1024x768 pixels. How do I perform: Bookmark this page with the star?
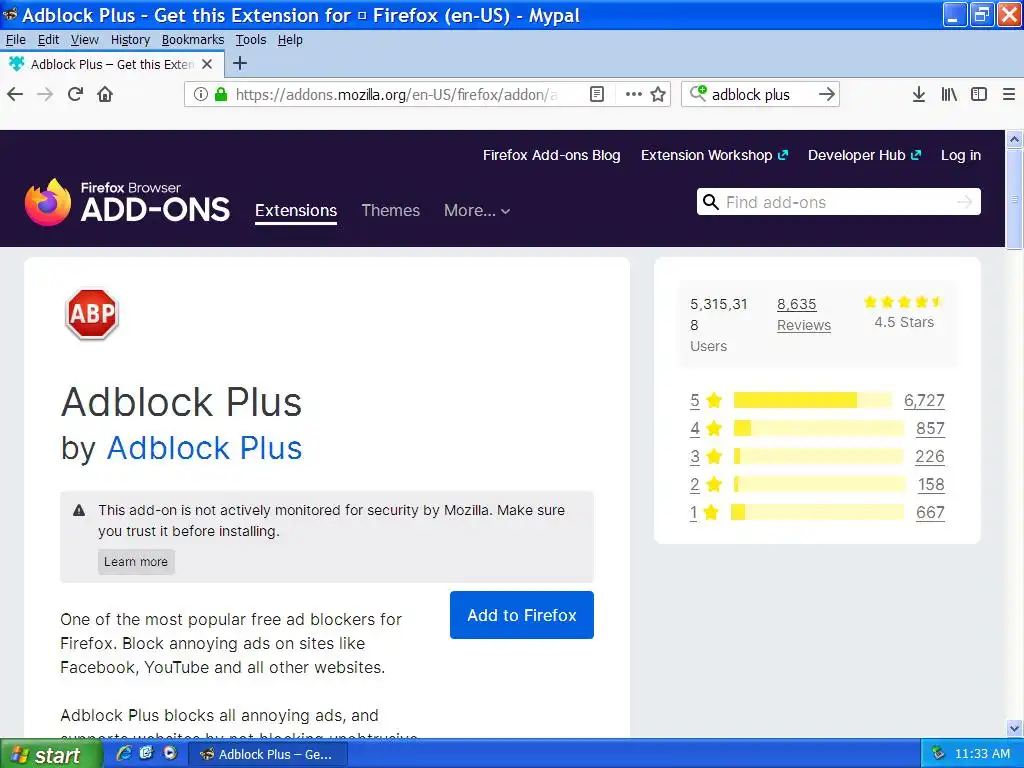658,94
